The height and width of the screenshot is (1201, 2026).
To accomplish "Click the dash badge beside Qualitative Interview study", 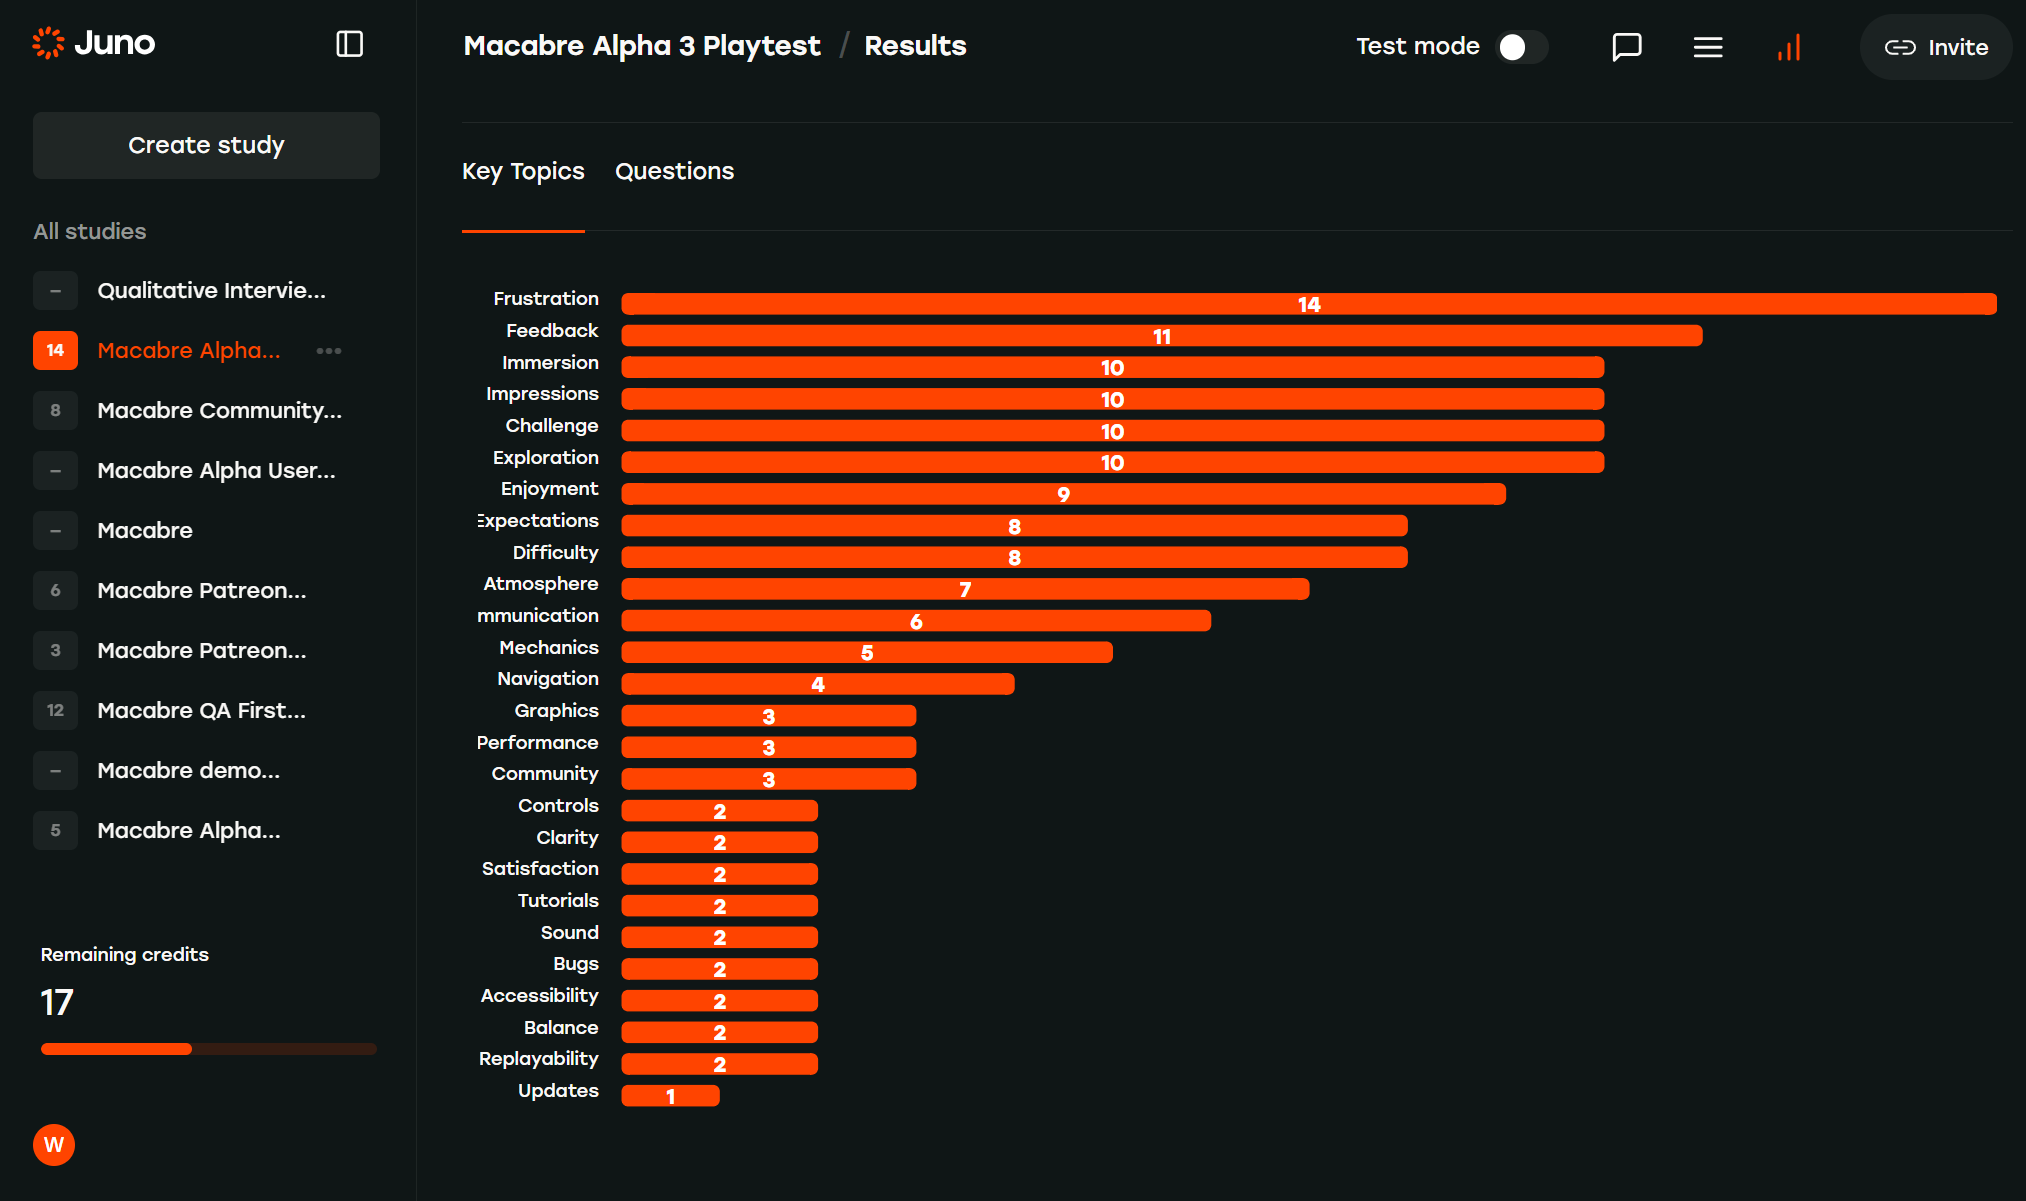I will (x=55, y=290).
